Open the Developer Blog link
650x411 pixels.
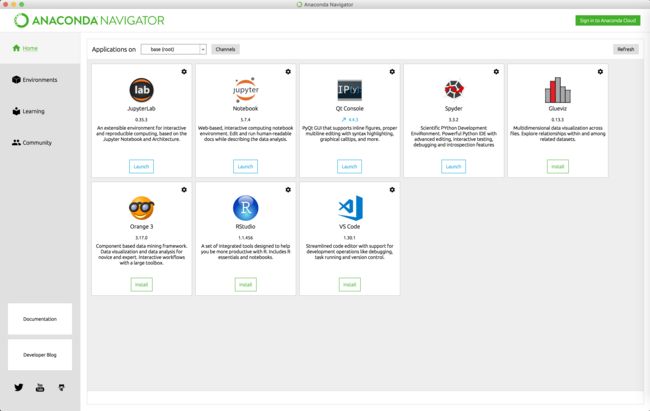click(x=40, y=355)
